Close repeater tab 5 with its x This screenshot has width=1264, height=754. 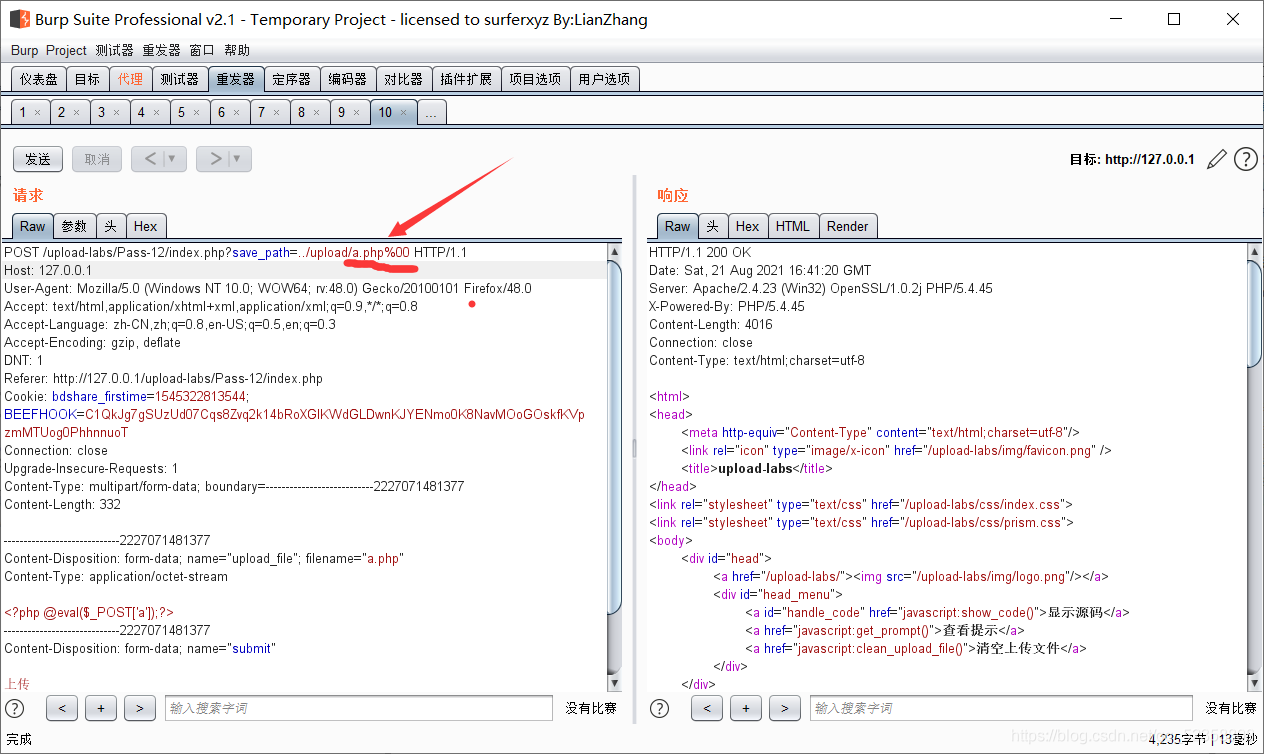tap(197, 113)
